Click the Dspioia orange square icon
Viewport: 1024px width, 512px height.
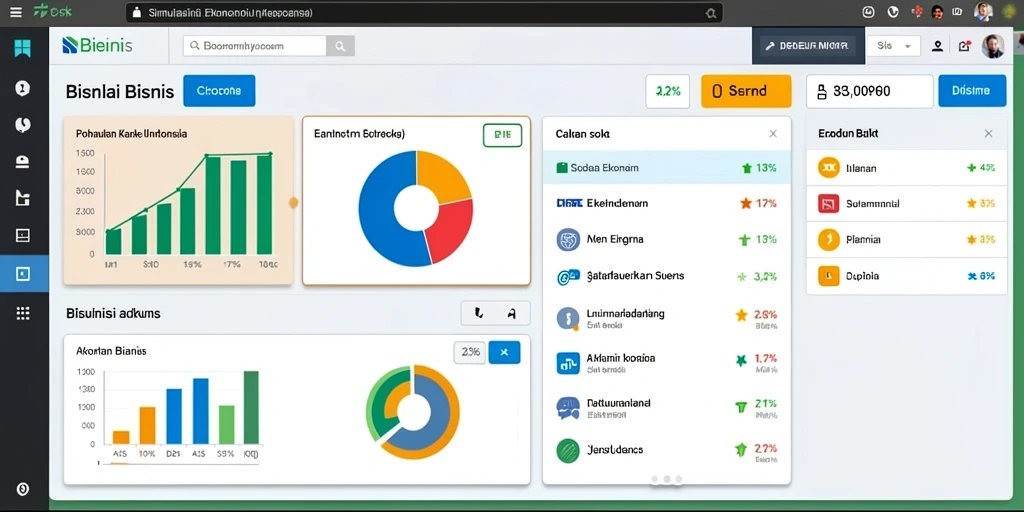pos(828,276)
